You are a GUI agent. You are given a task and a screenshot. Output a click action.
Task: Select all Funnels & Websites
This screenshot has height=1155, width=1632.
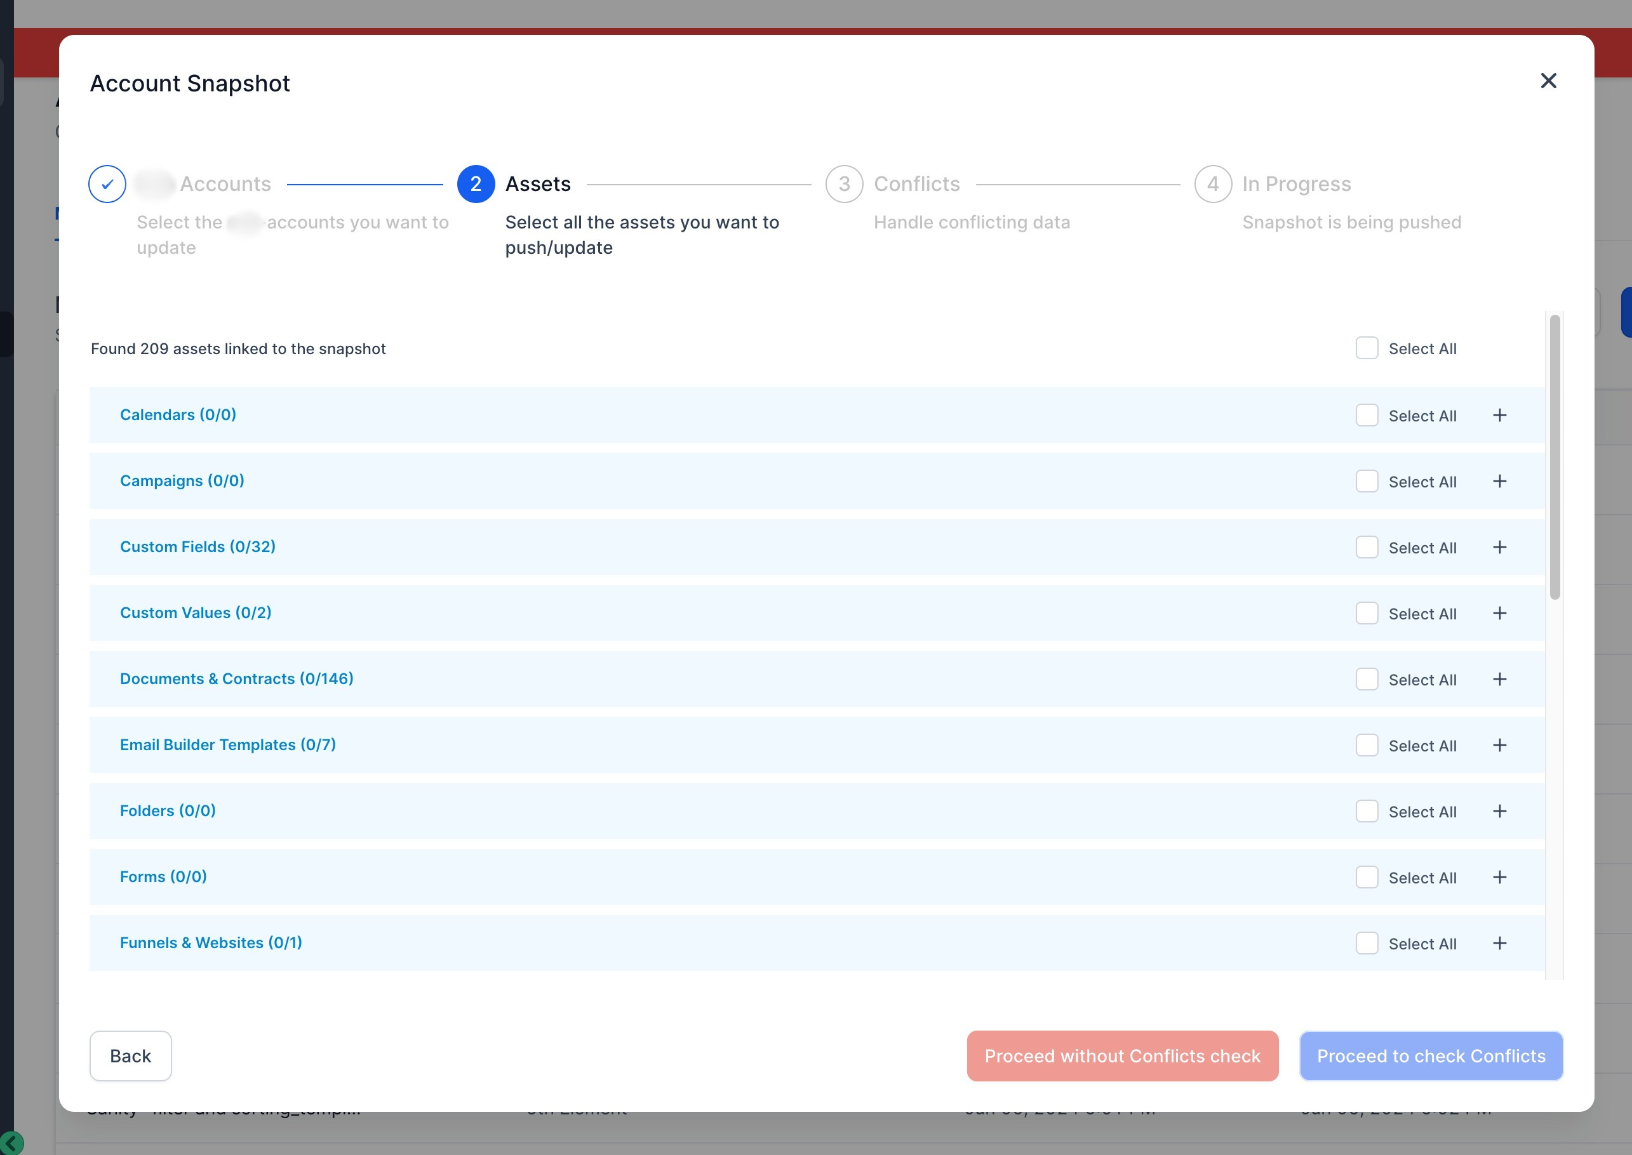[x=1367, y=943]
